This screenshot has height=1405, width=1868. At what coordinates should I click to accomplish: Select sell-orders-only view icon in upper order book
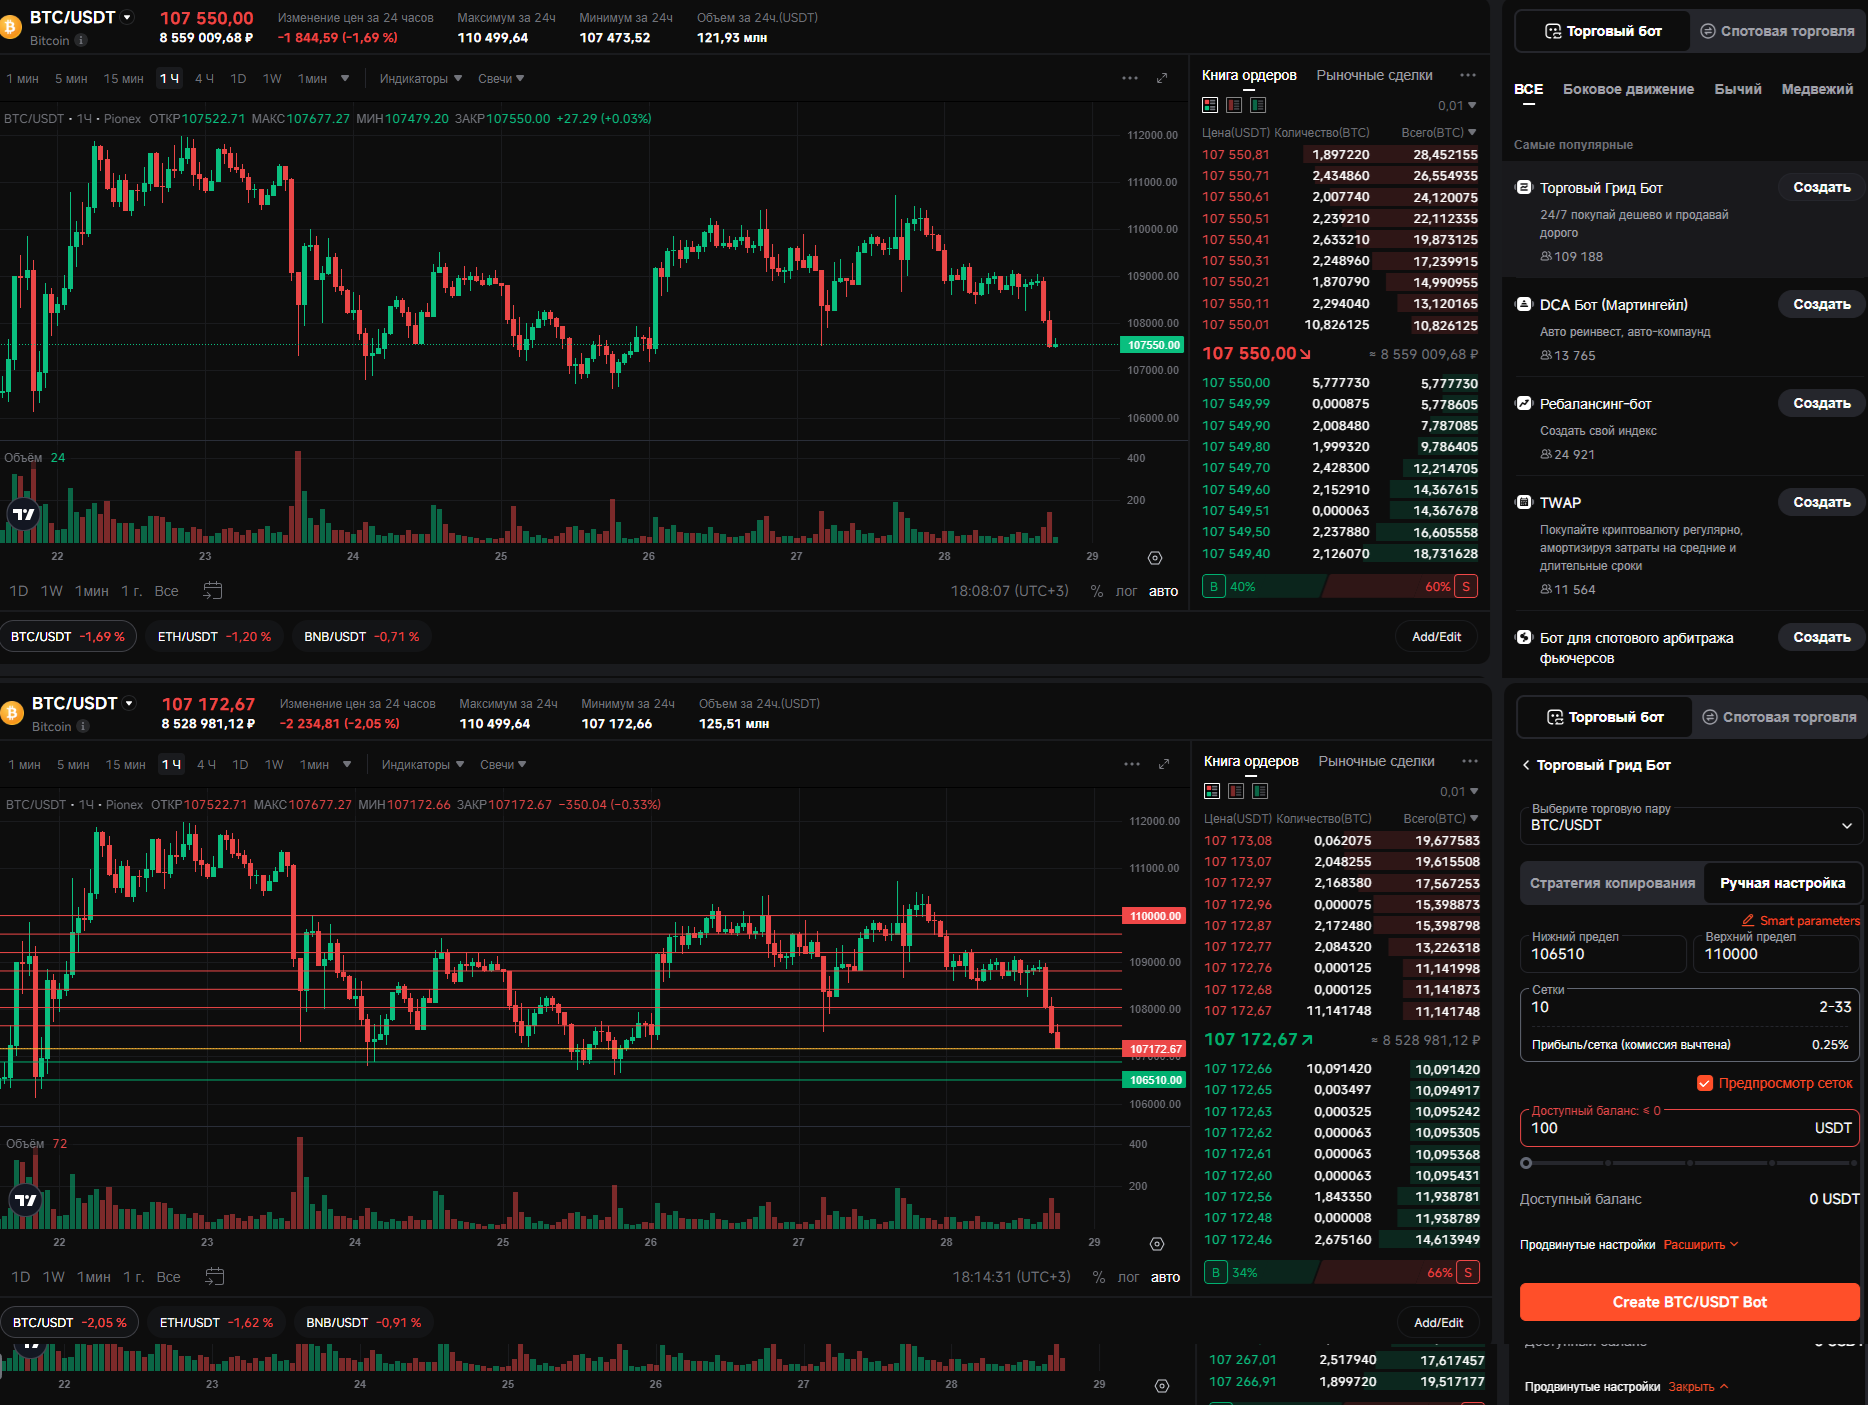pyautogui.click(x=1234, y=105)
